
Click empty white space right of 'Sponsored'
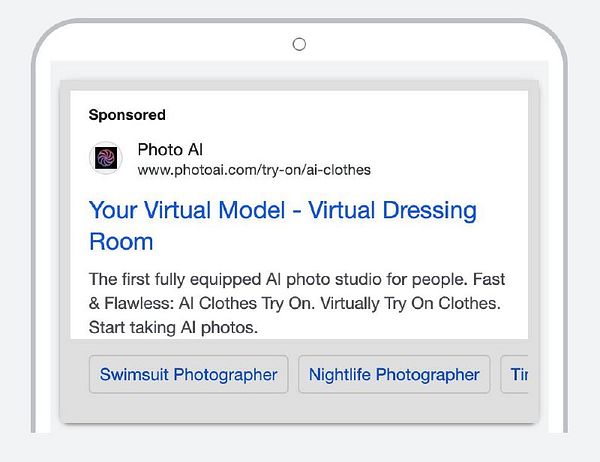point(344,115)
